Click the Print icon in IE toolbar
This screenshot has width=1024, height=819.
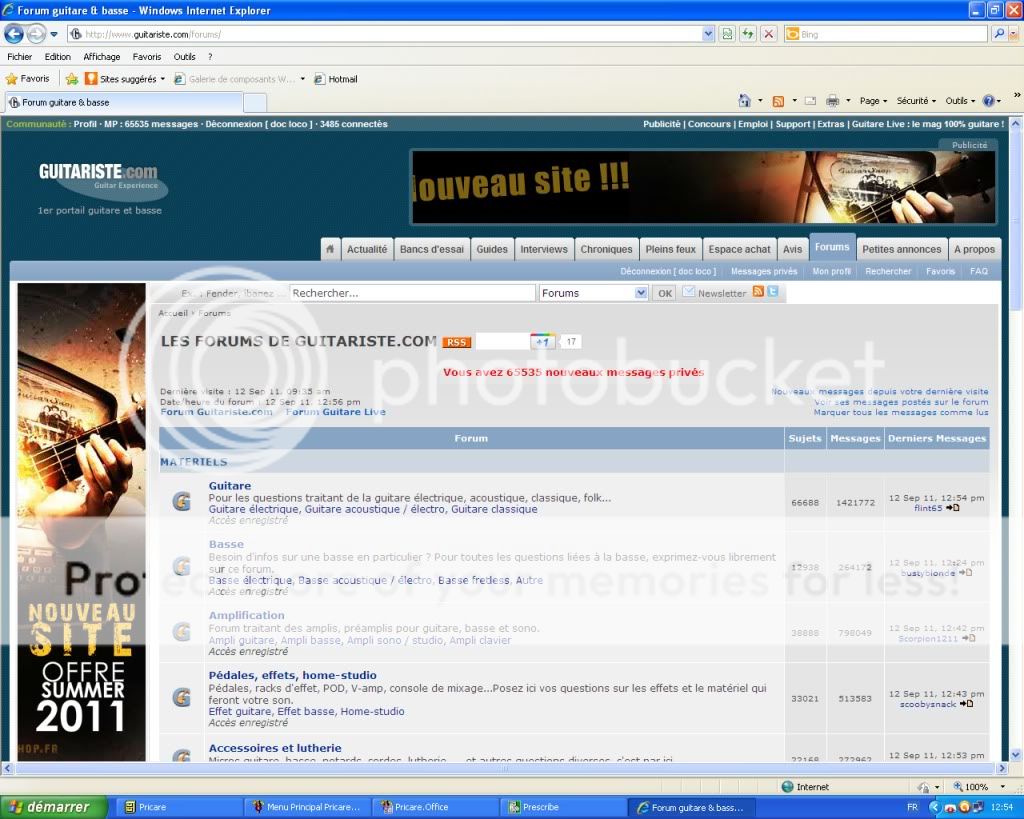point(832,101)
